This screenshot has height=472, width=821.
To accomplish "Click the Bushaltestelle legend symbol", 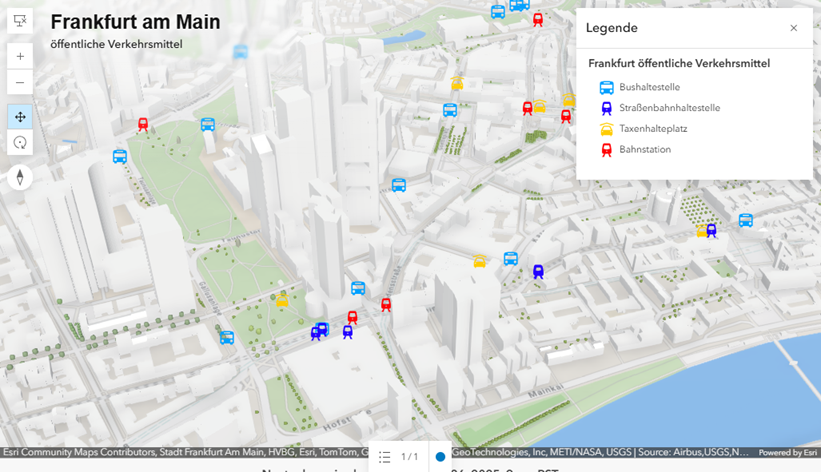I will point(606,87).
